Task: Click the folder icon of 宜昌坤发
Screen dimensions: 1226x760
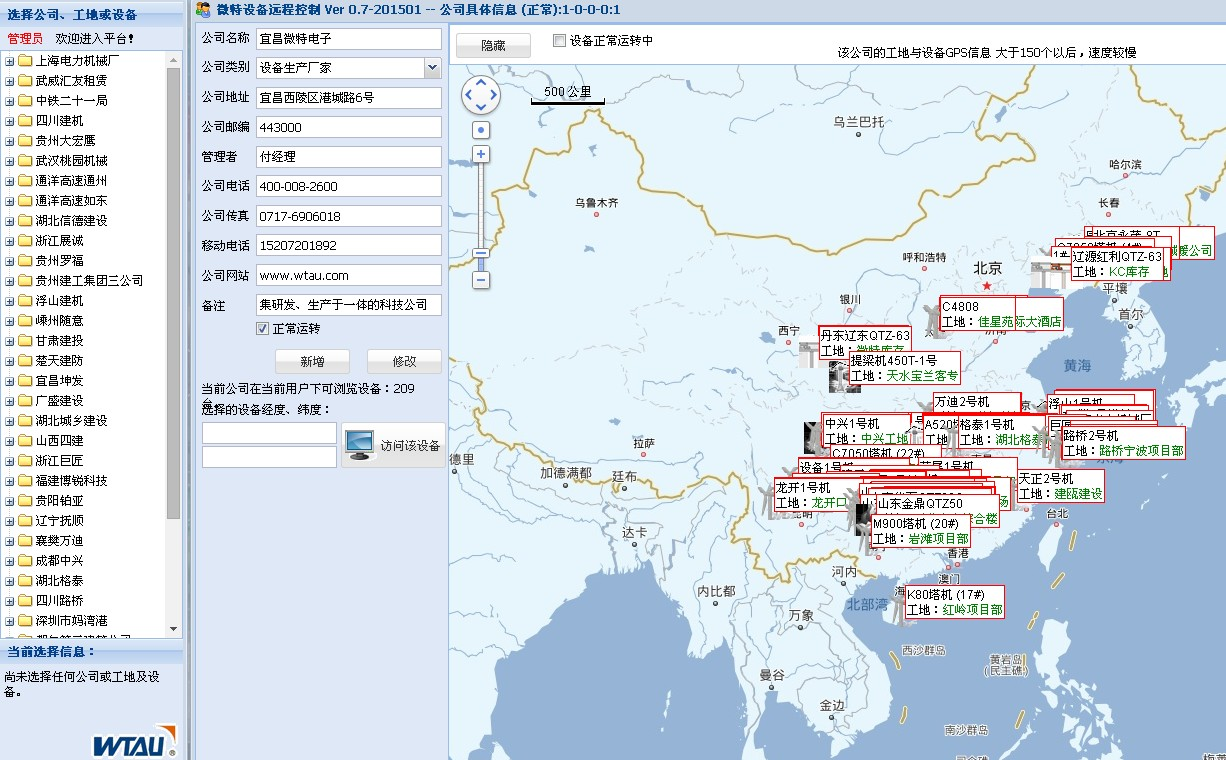Action: pyautogui.click(x=25, y=381)
